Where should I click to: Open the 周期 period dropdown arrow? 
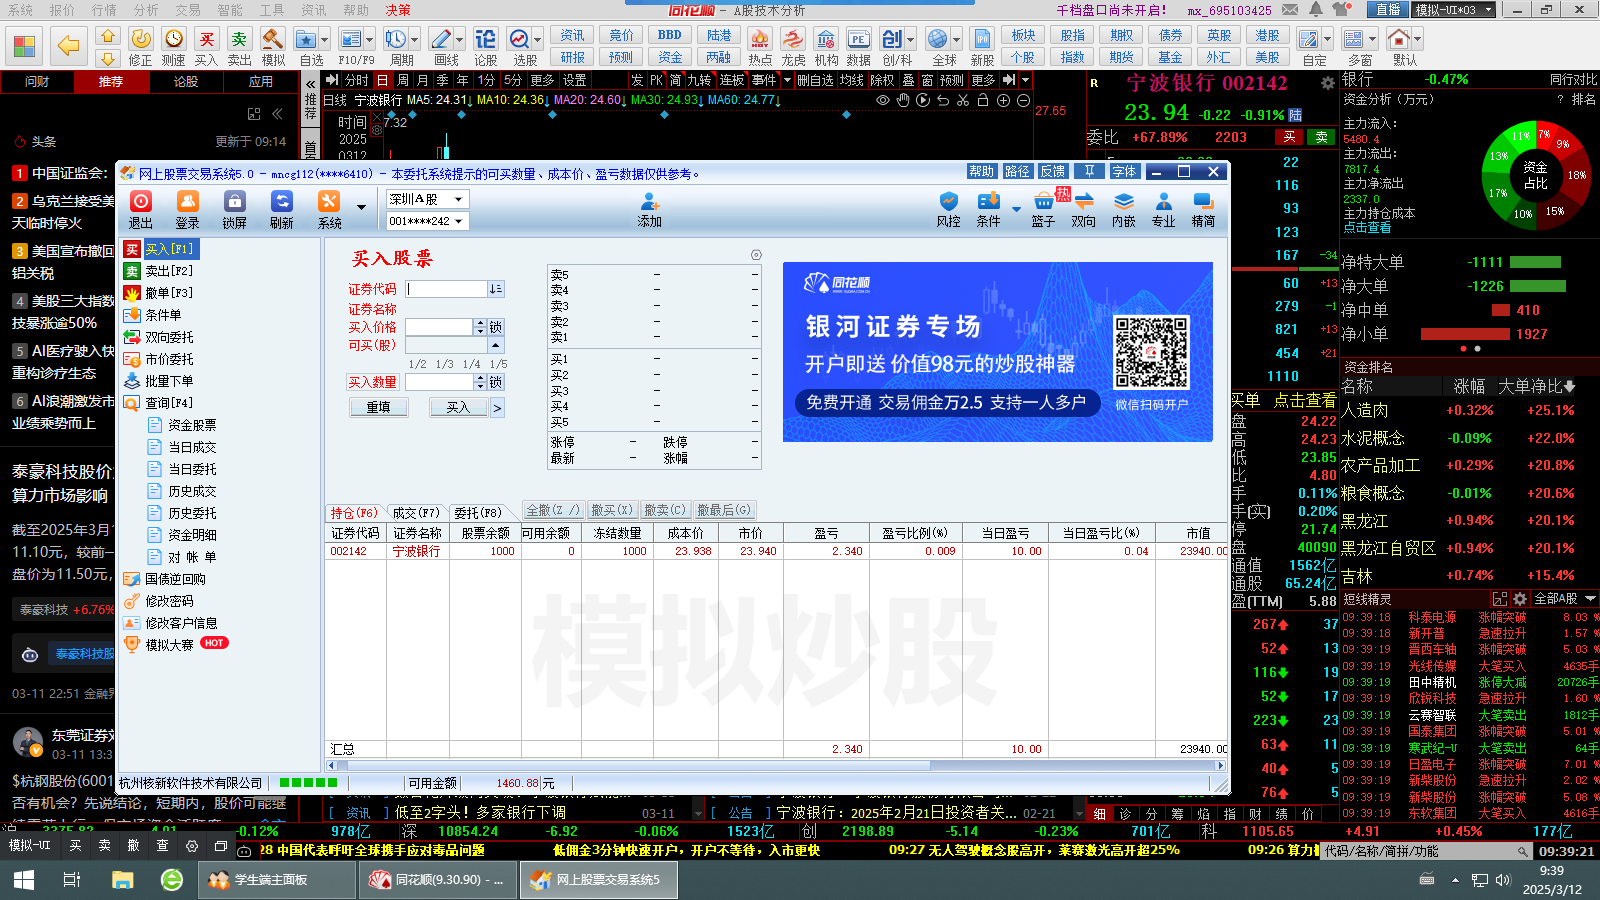(x=414, y=40)
